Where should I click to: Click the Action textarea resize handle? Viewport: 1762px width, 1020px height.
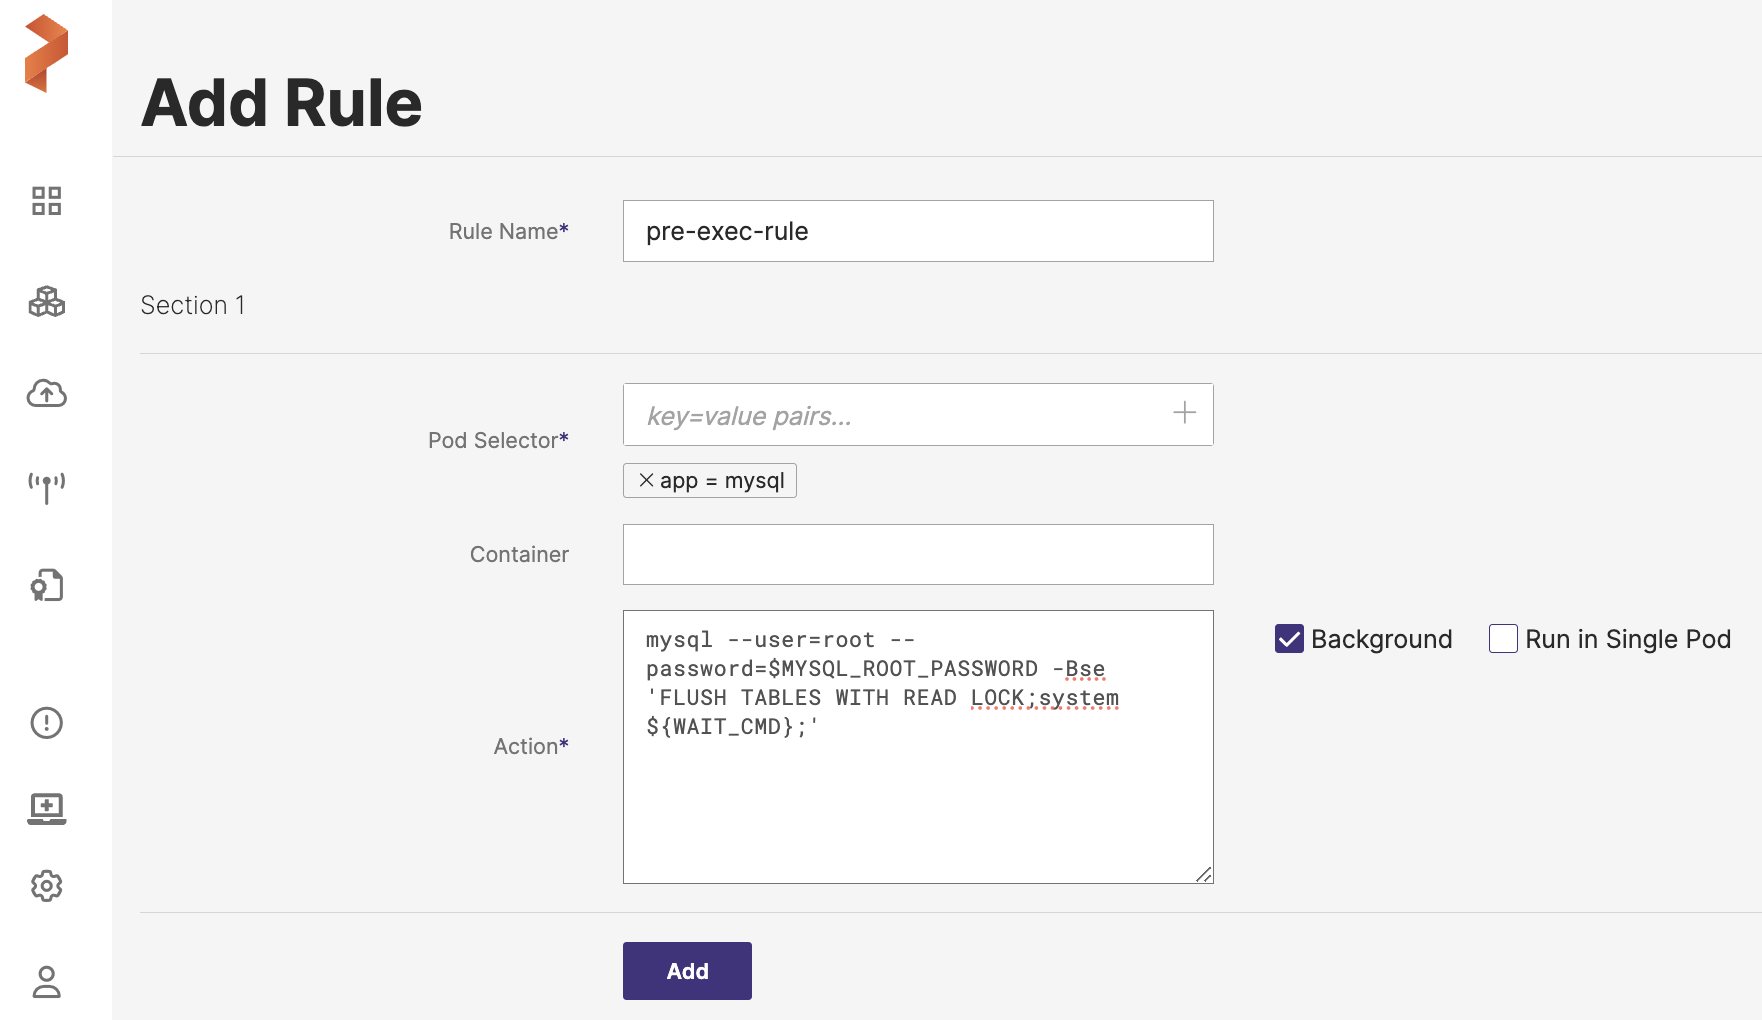pyautogui.click(x=1204, y=875)
